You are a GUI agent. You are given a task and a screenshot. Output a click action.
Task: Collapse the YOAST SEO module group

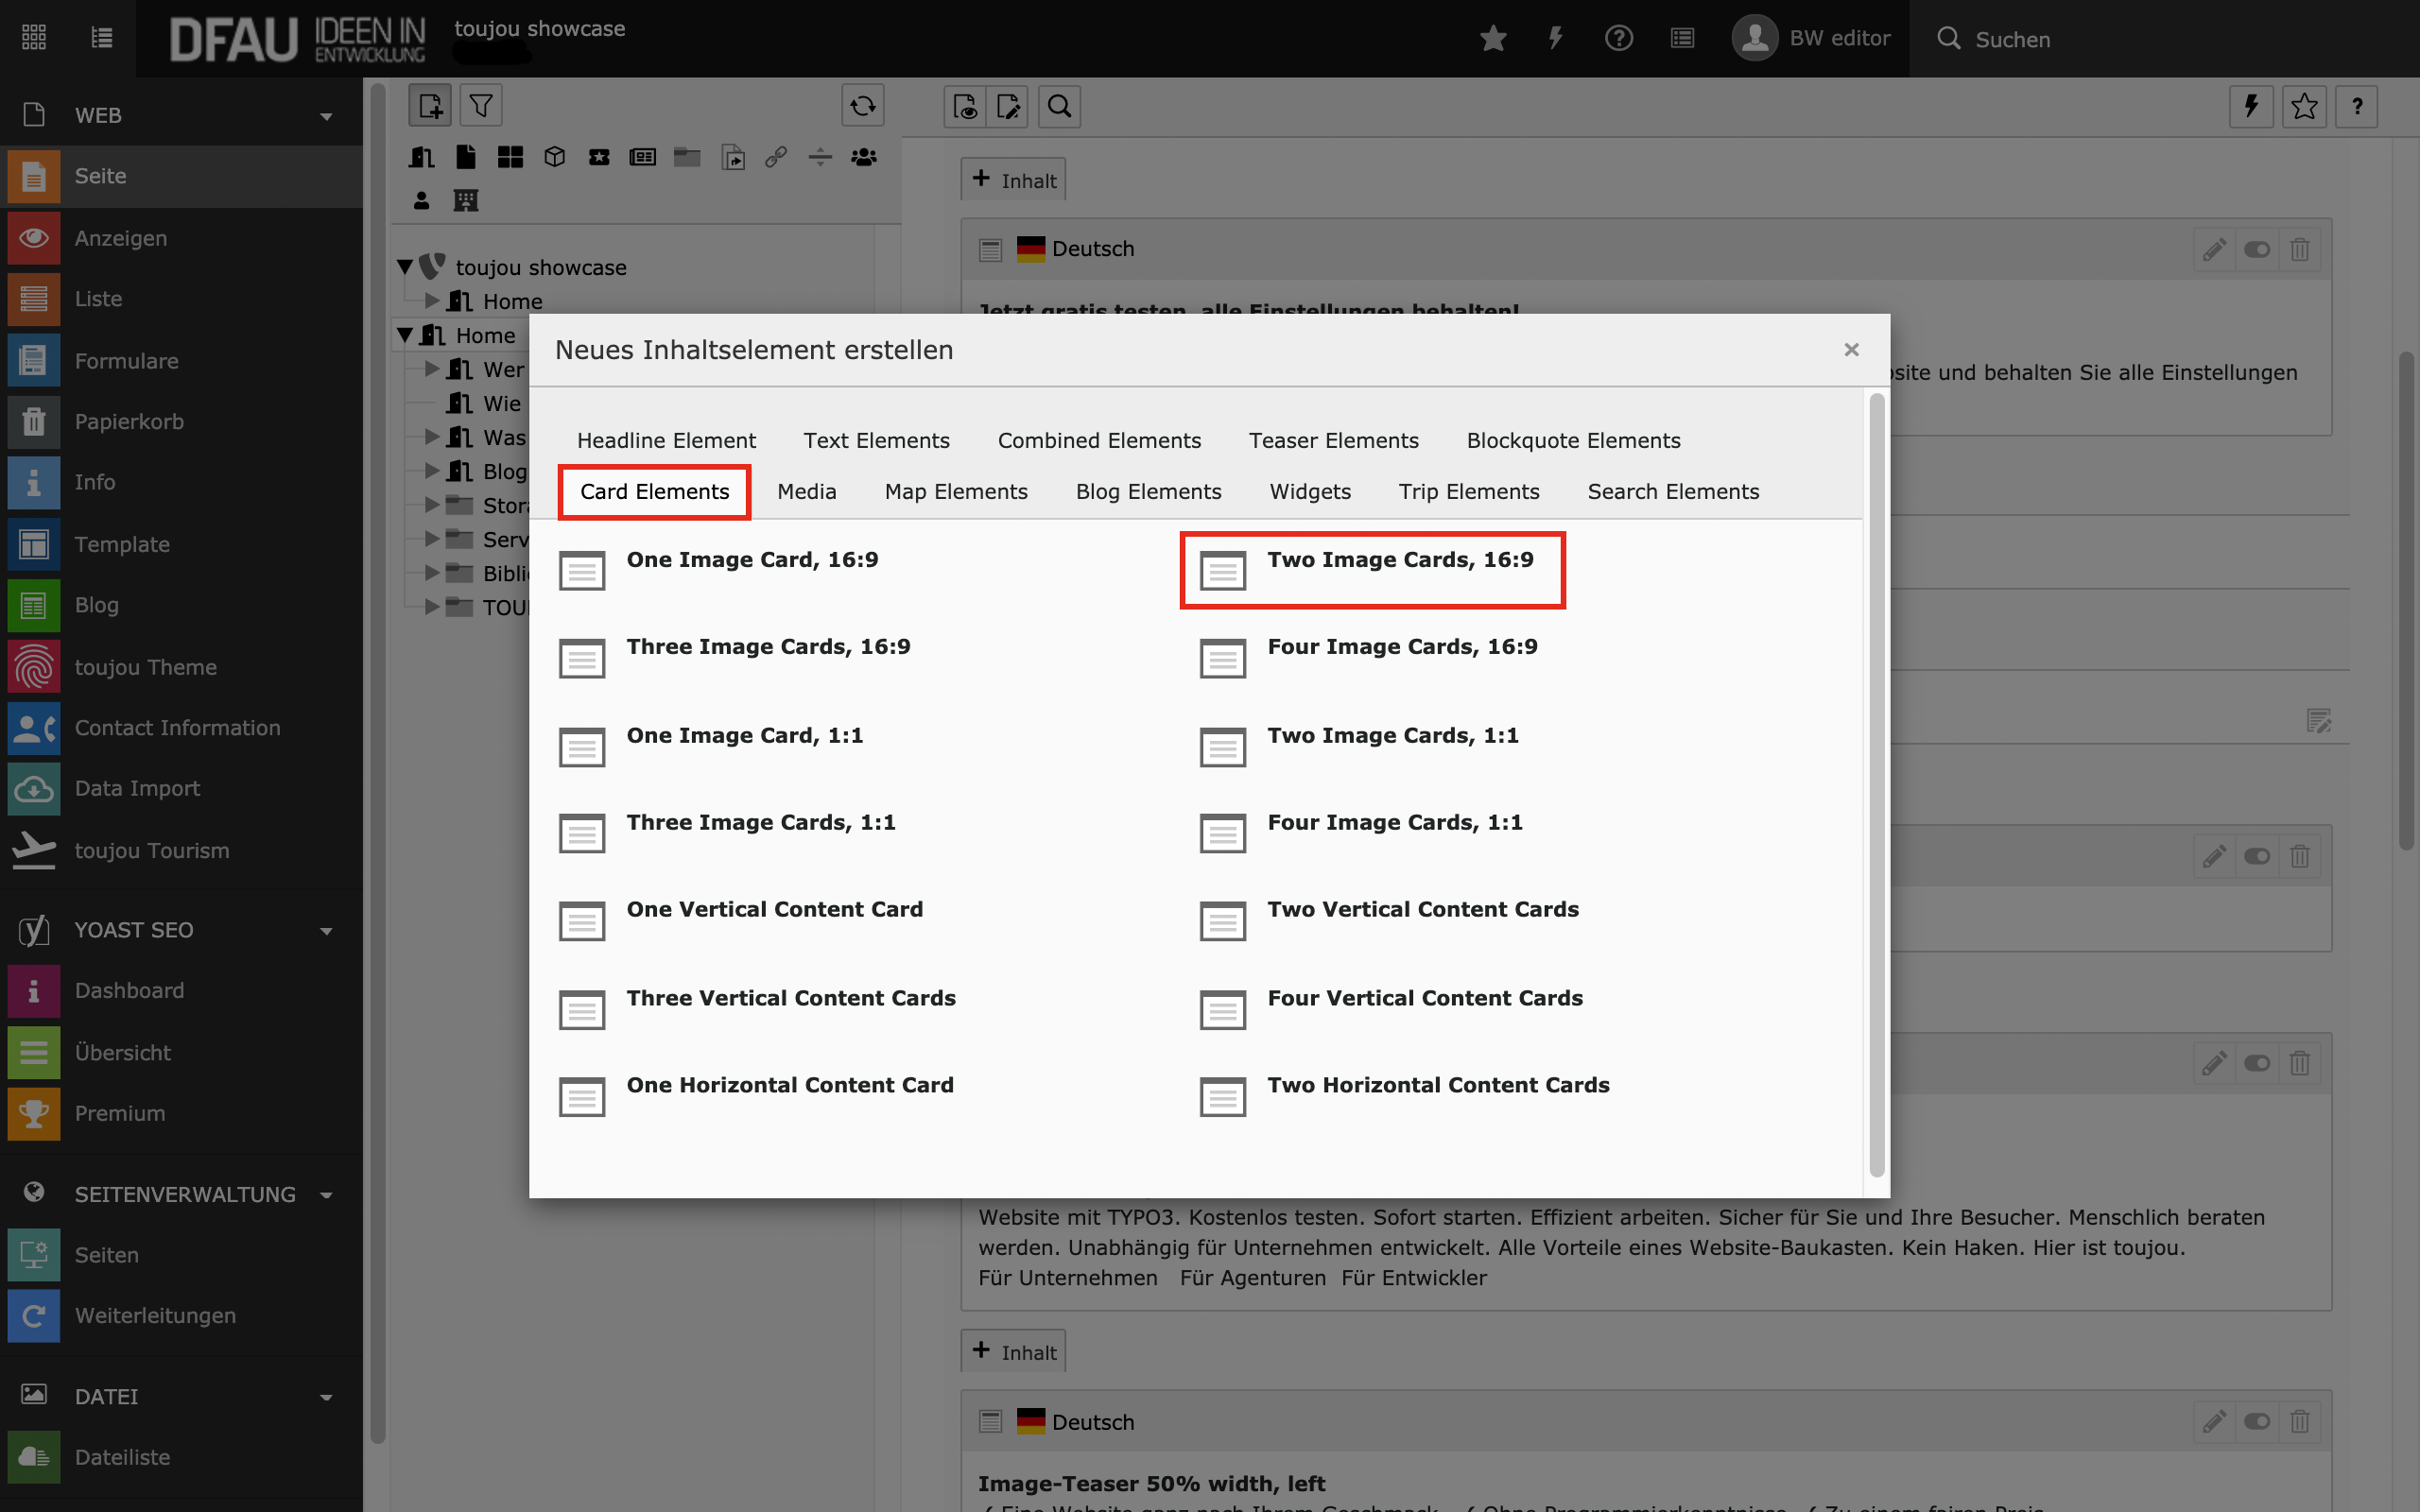[326, 930]
